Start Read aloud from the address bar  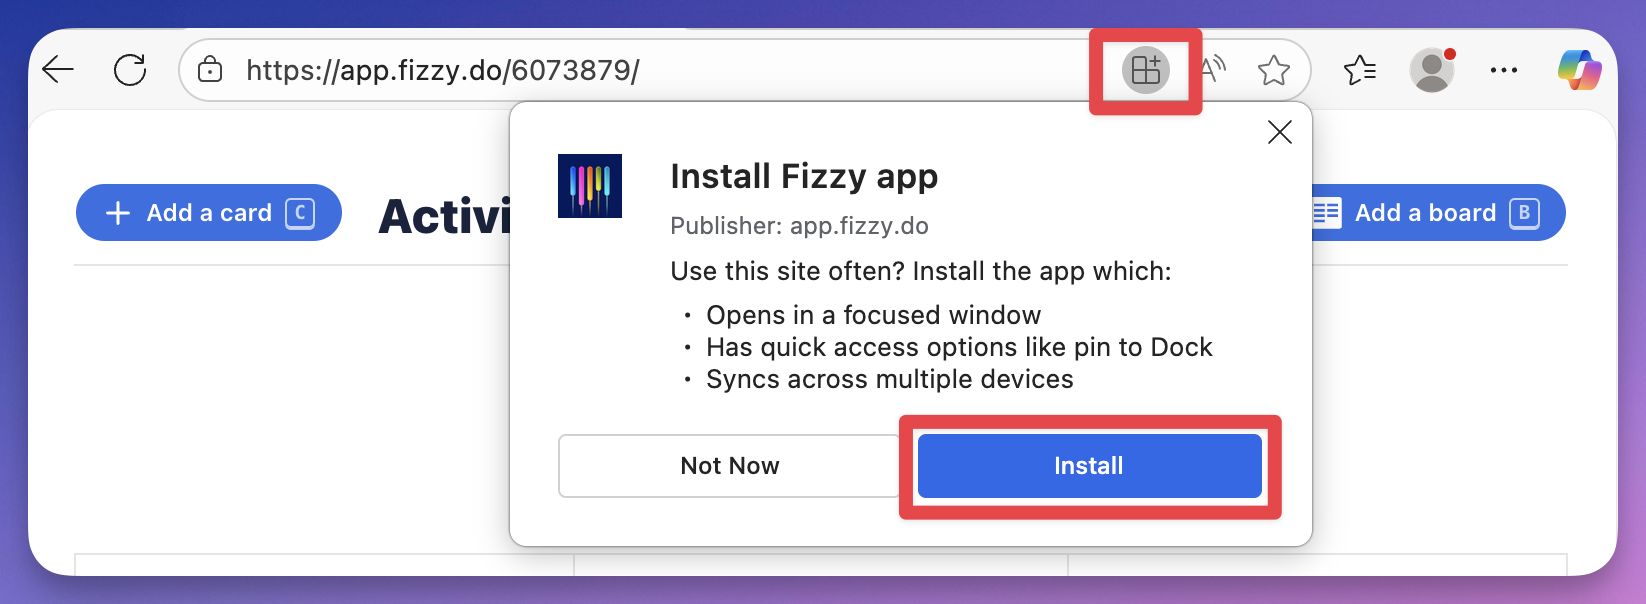(1213, 70)
